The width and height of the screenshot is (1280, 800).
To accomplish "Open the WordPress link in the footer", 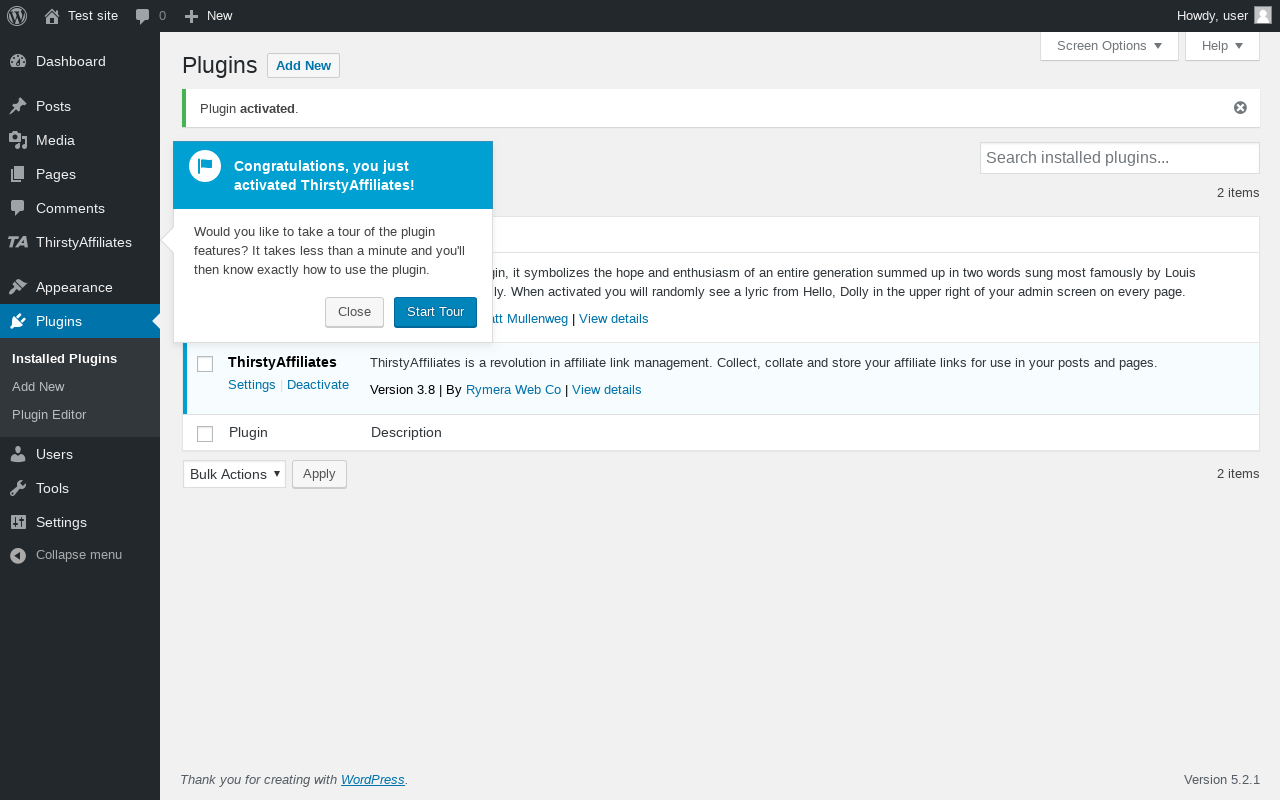I will pos(373,780).
